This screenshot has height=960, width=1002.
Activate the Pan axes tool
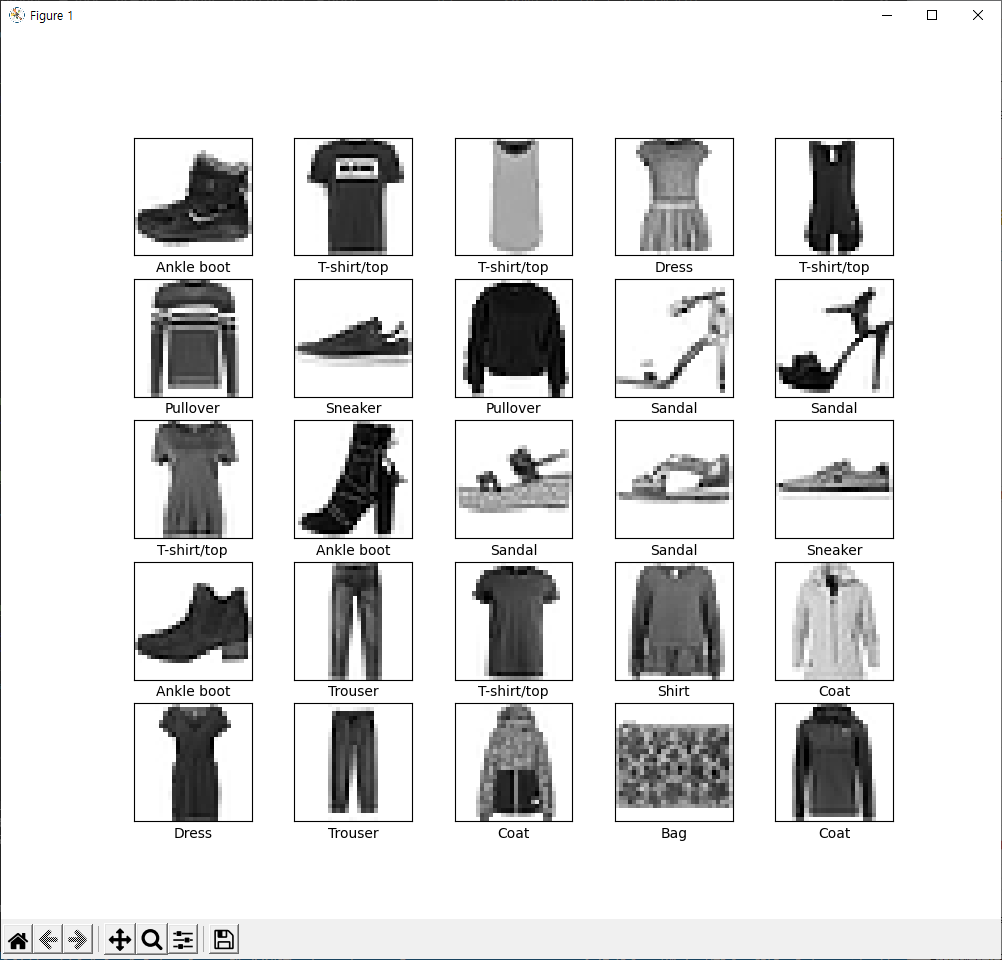click(x=119, y=940)
